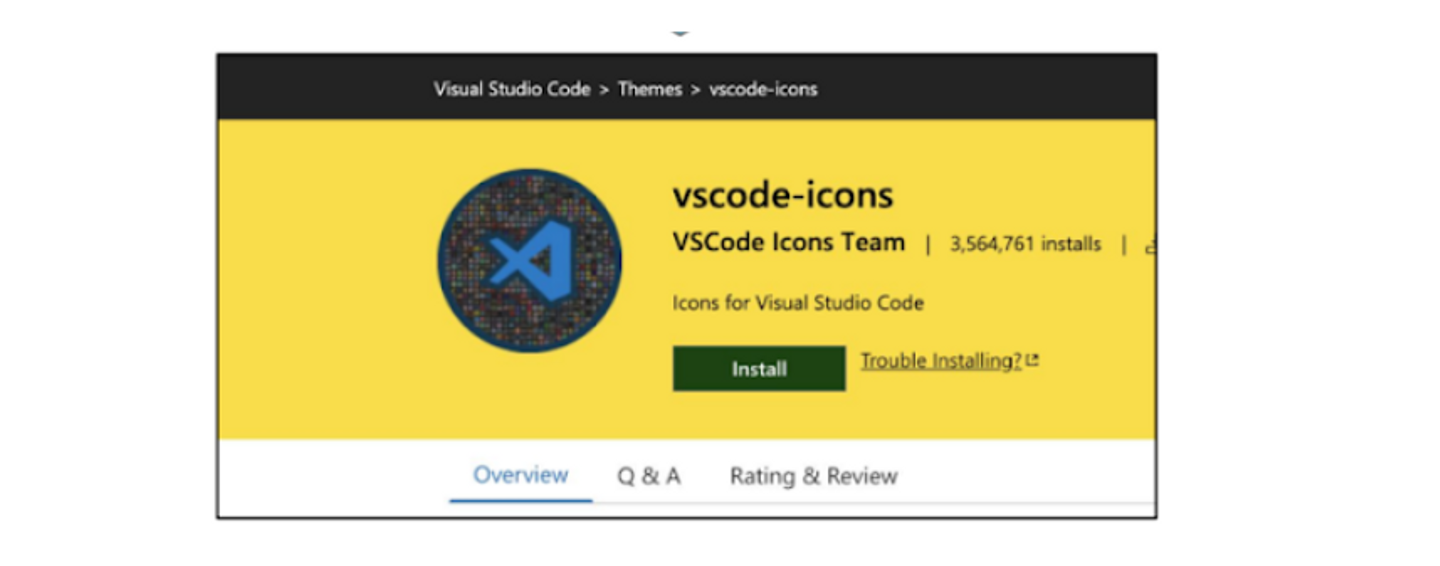
Task: Open the Q & A tab
Action: tap(648, 476)
